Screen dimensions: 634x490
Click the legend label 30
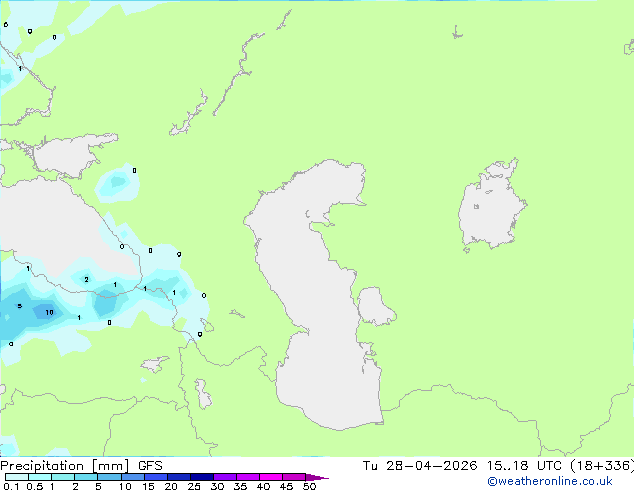coord(217,486)
